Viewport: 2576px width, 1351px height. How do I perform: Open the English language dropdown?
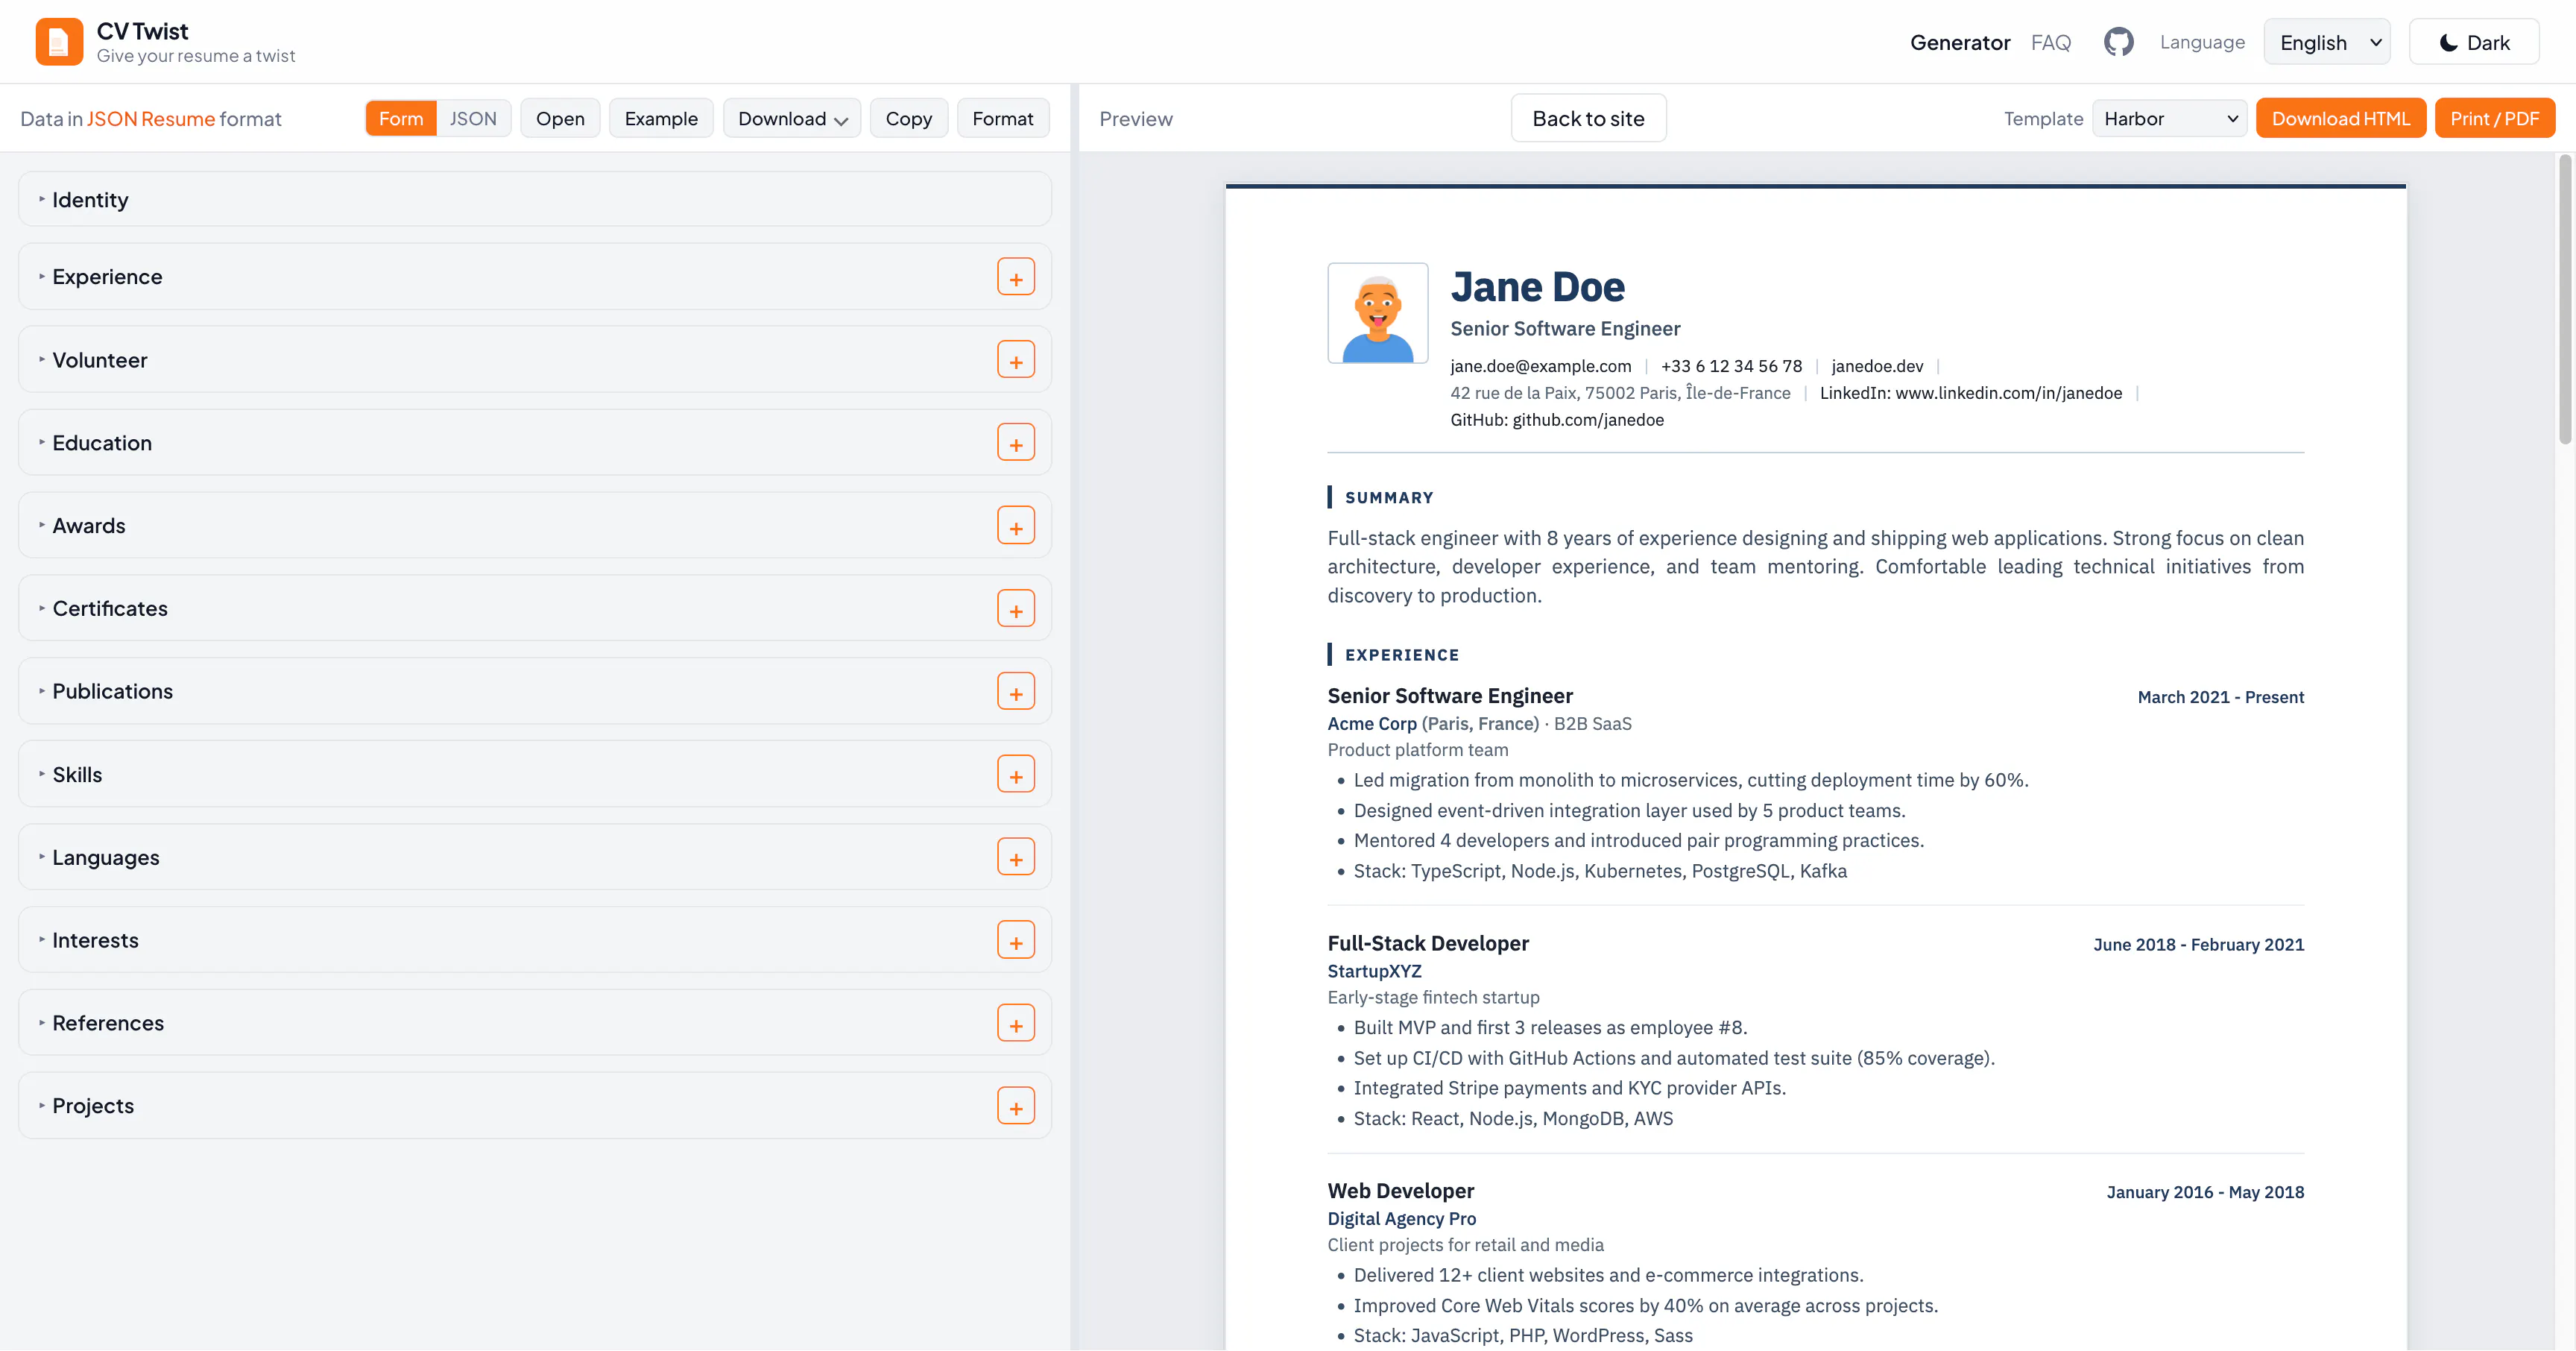coord(2326,42)
